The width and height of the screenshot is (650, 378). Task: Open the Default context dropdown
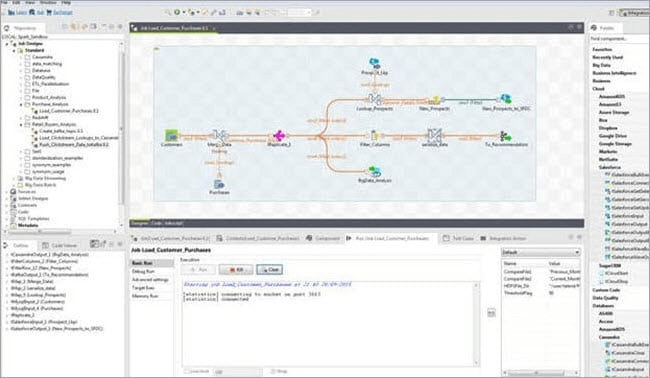tap(540, 252)
